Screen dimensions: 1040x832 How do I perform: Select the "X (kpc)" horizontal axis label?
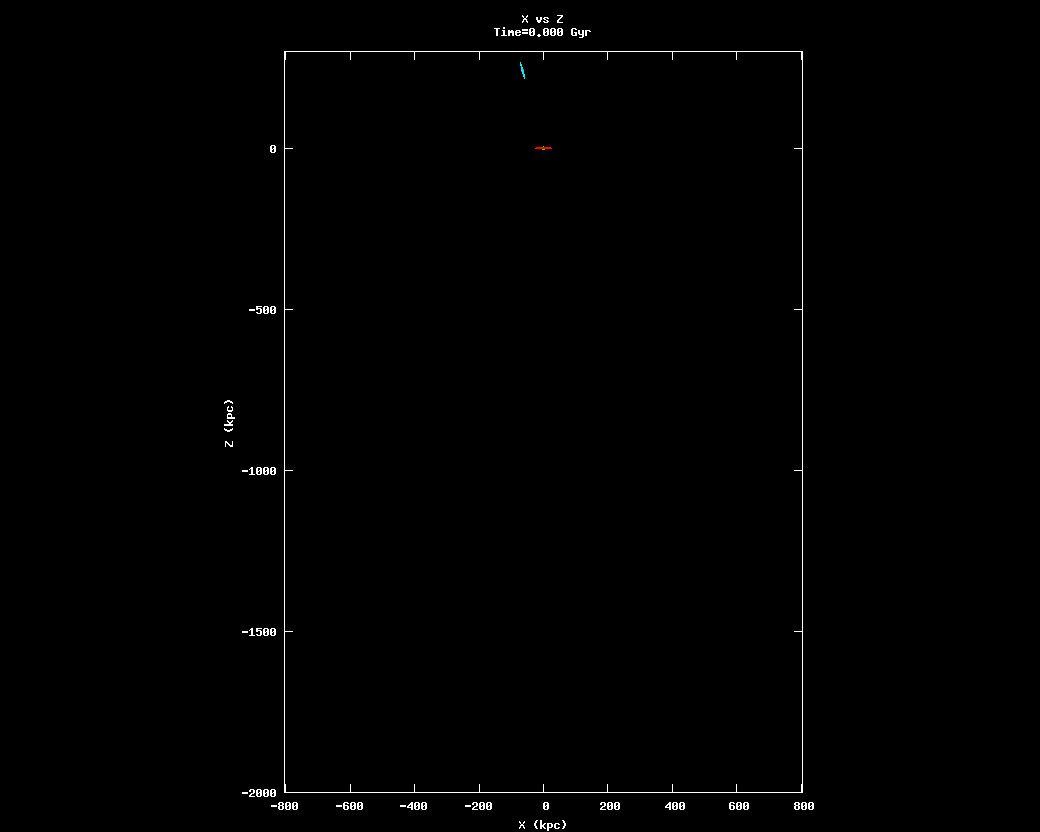542,825
